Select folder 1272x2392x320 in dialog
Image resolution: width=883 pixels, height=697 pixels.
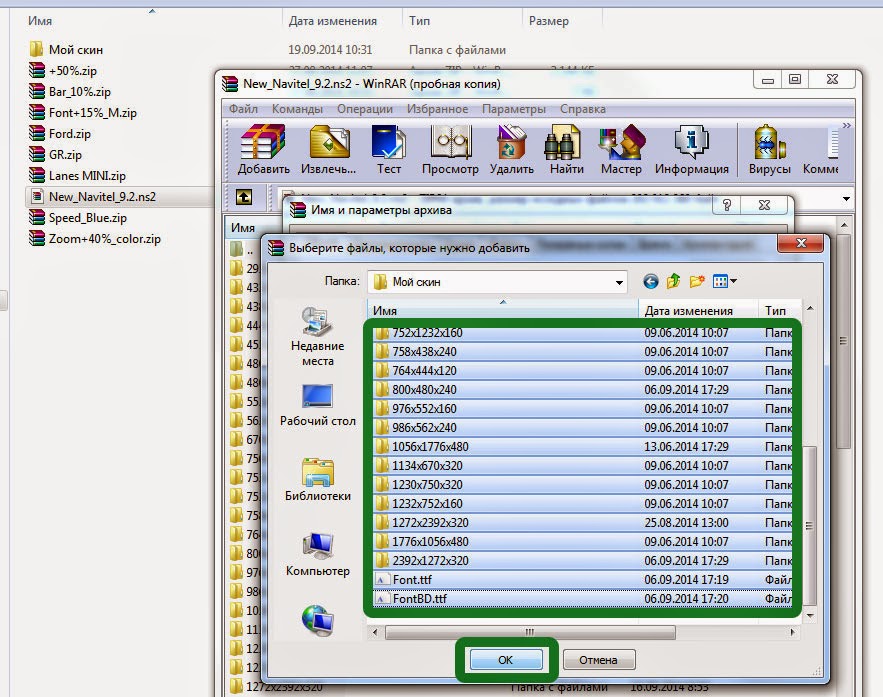click(x=582, y=523)
